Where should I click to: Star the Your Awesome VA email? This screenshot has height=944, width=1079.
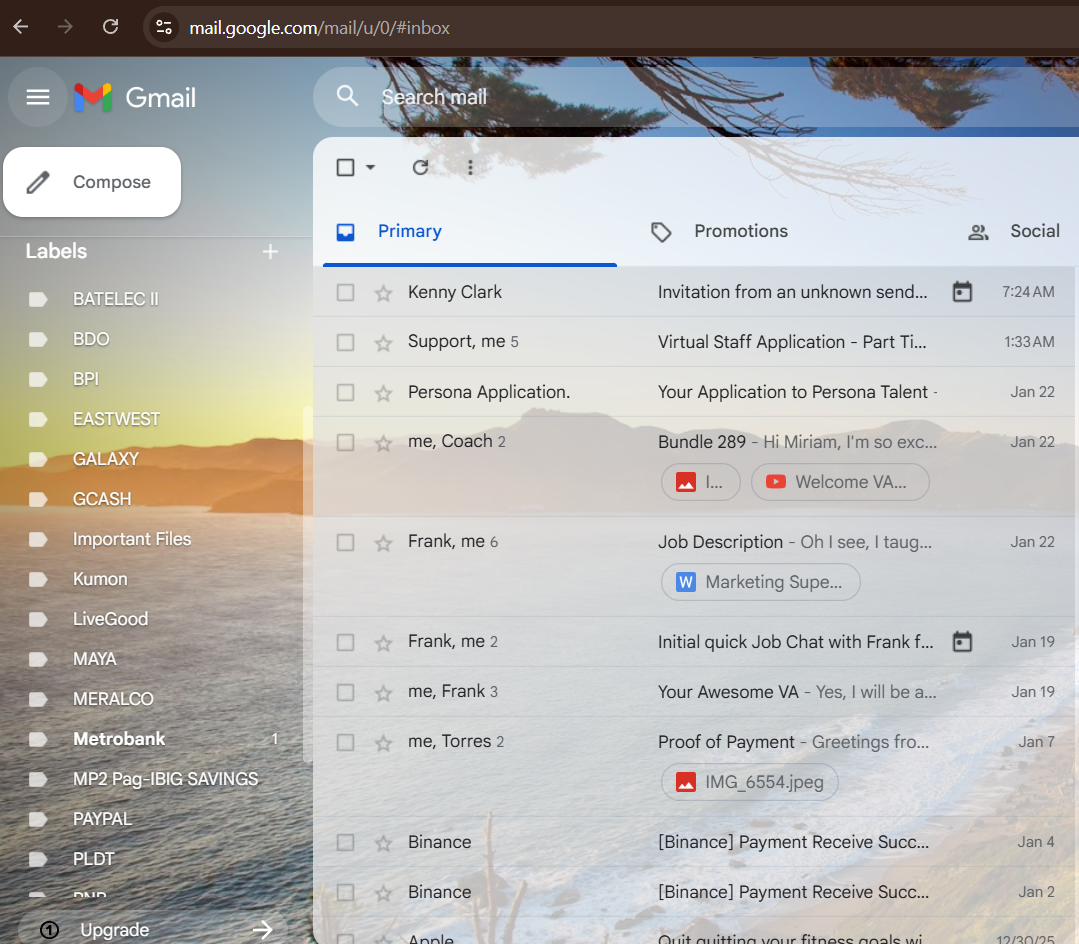383,693
